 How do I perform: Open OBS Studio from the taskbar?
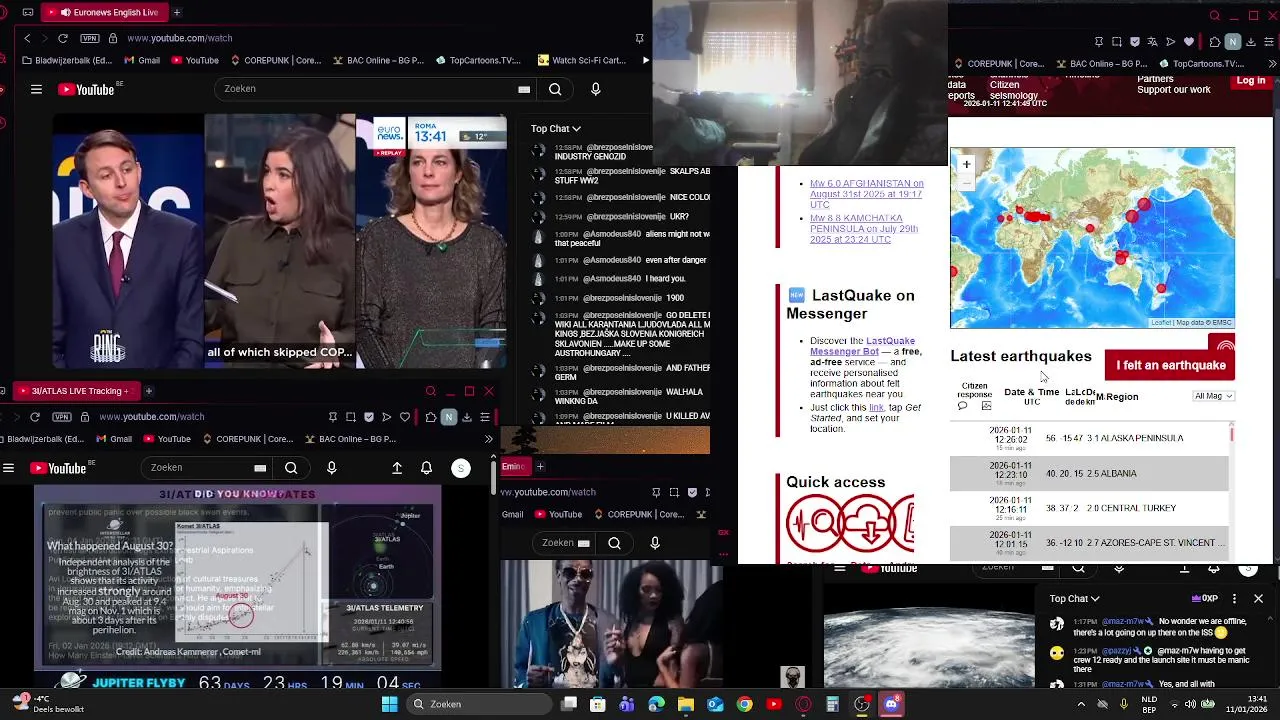pos(862,704)
